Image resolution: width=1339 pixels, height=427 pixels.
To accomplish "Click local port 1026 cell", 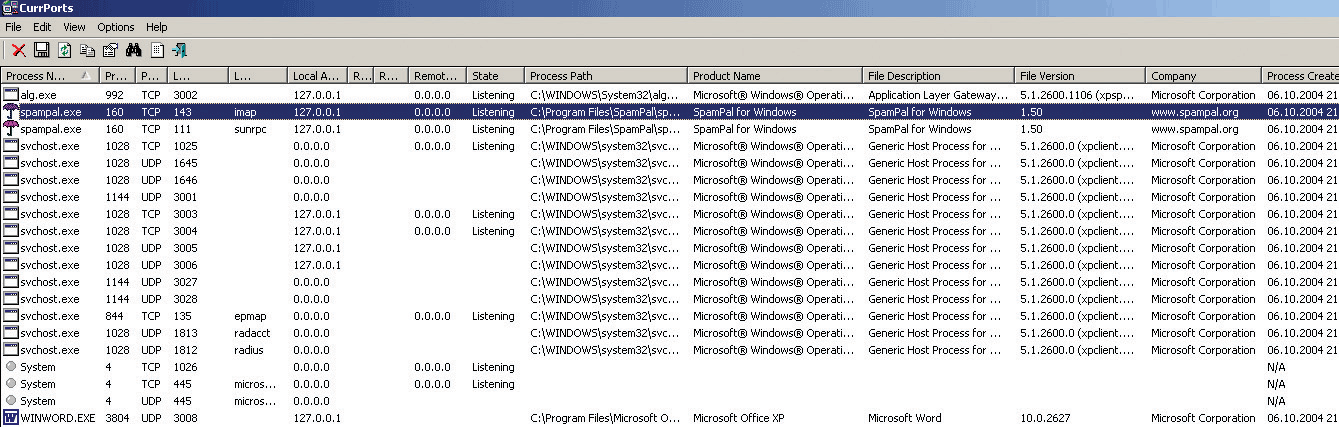I will (x=185, y=367).
